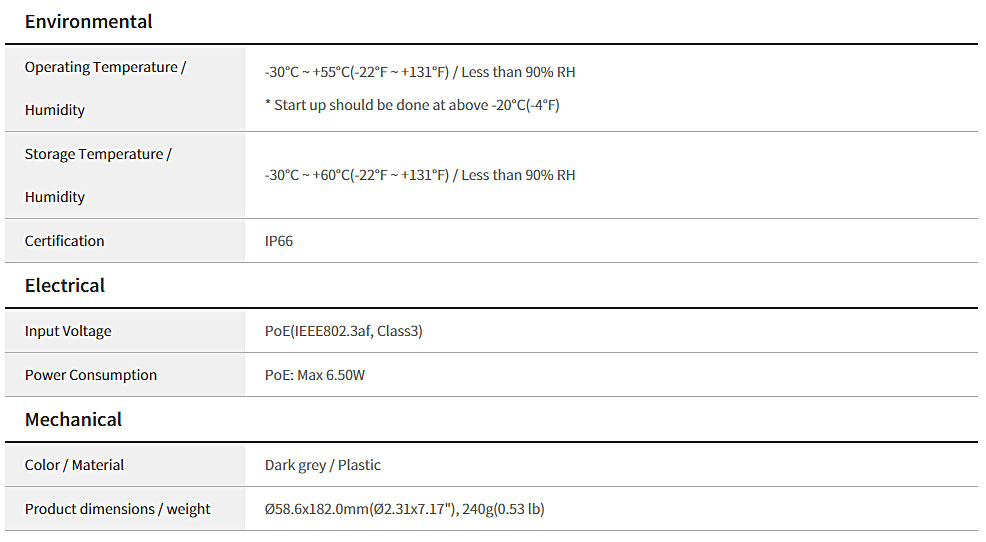986x542 pixels.
Task: Click the start up at -20°C note
Action: pos(412,105)
